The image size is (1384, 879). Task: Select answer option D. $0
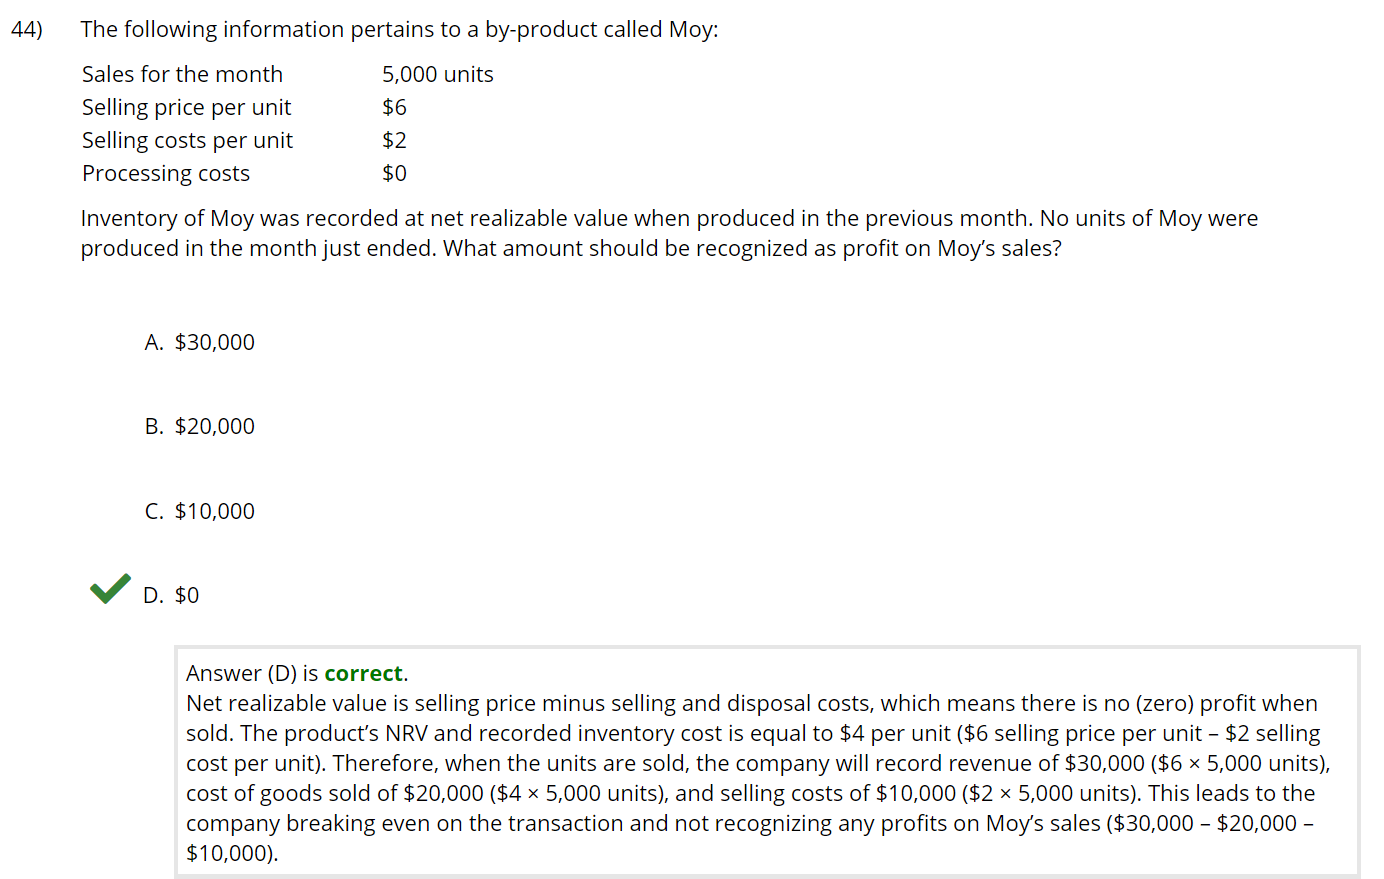[171, 595]
